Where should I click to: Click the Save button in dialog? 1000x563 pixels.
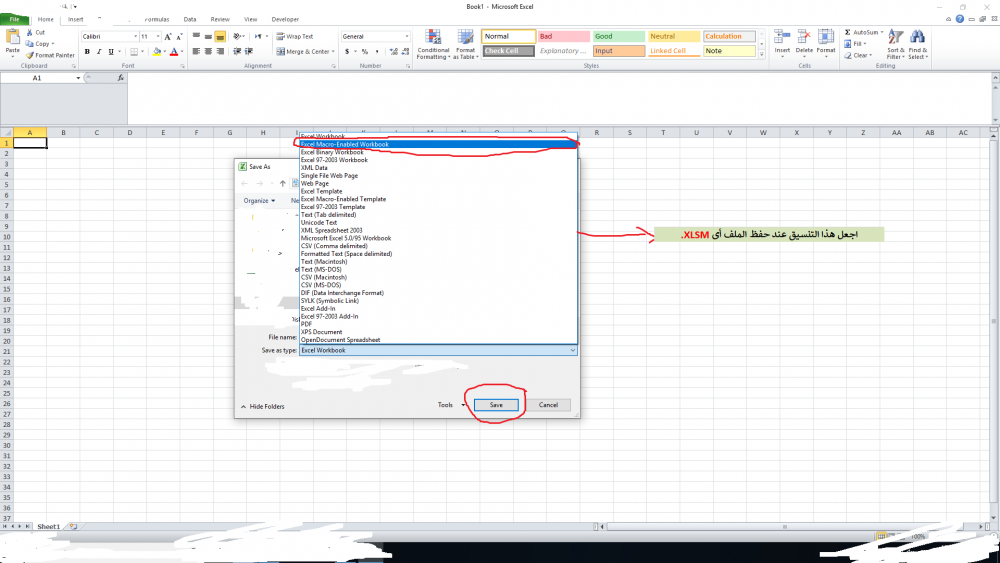[x=496, y=405]
